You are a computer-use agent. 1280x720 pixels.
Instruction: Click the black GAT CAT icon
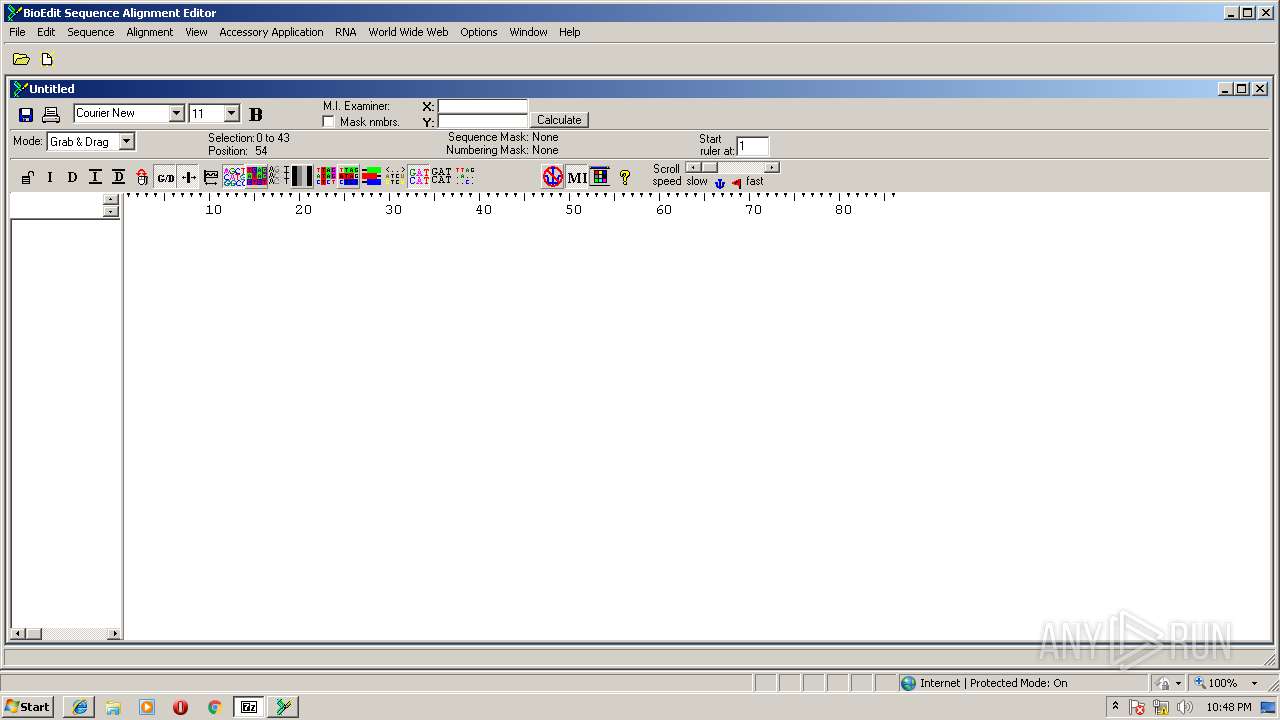point(441,177)
